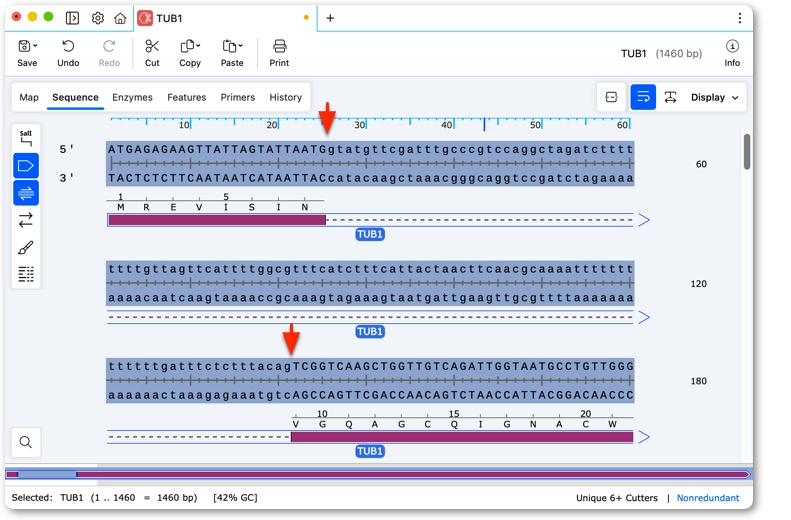Click the Nonredundant link
Viewport: 791px width, 520px height.
click(708, 498)
